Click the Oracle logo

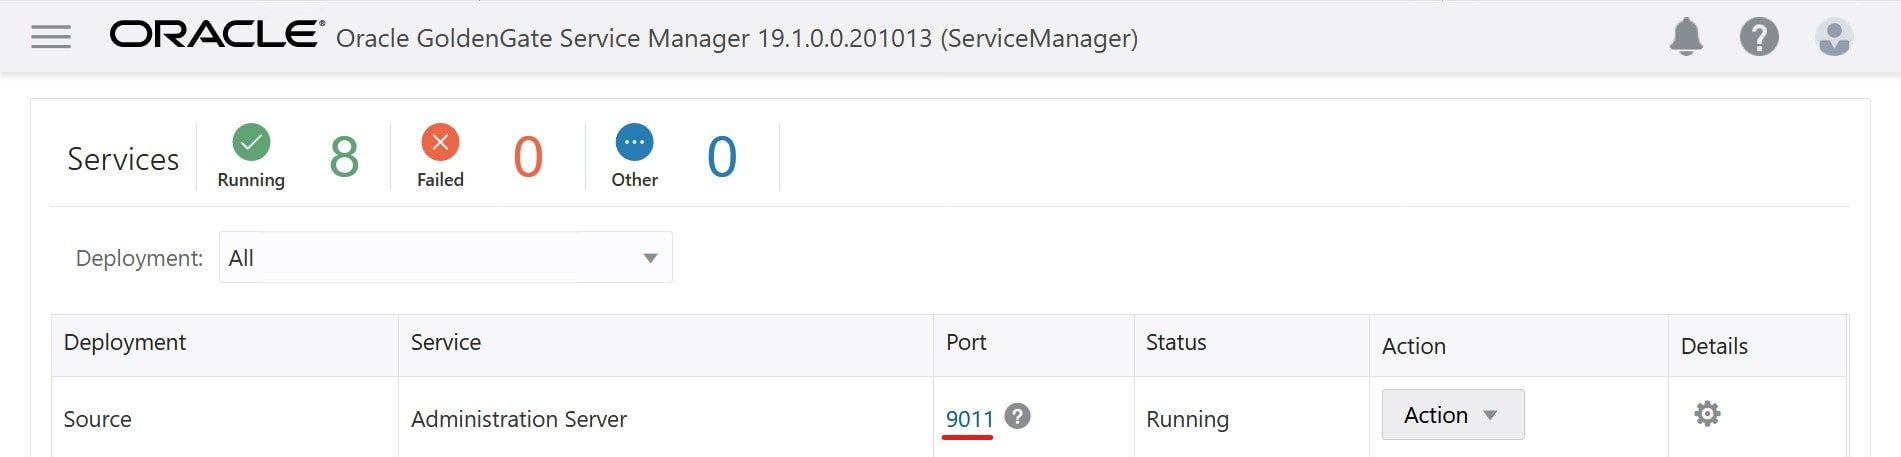point(217,35)
